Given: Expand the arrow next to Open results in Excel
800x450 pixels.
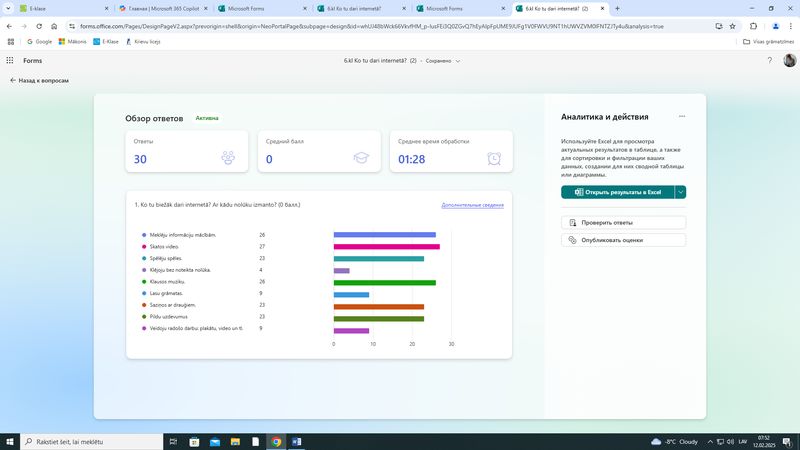Looking at the screenshot, I should tap(680, 192).
